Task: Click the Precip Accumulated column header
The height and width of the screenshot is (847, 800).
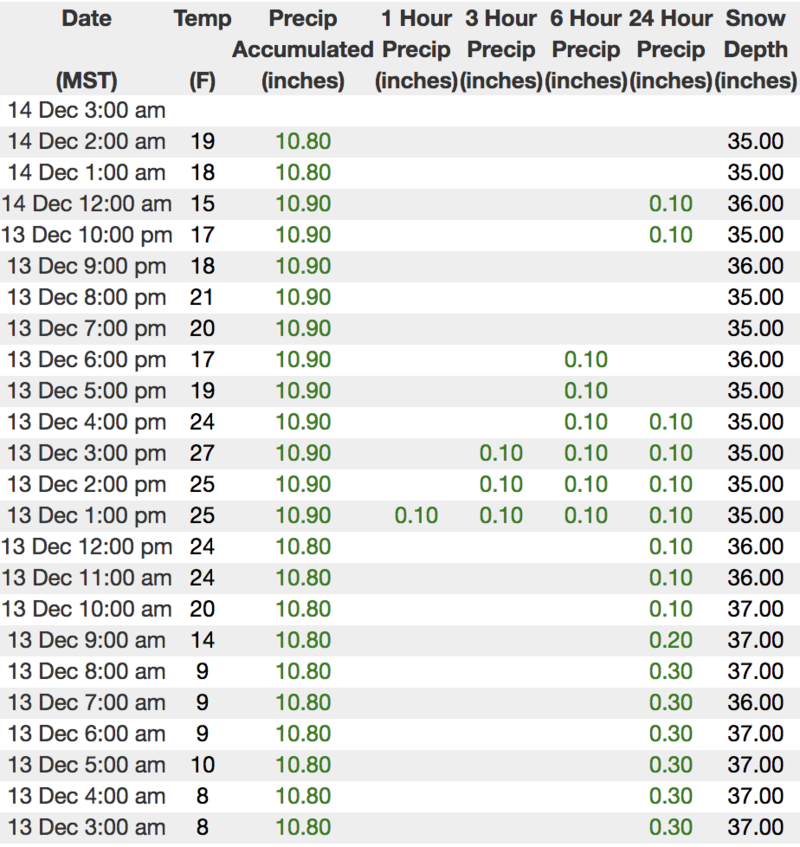Action: click(x=302, y=49)
